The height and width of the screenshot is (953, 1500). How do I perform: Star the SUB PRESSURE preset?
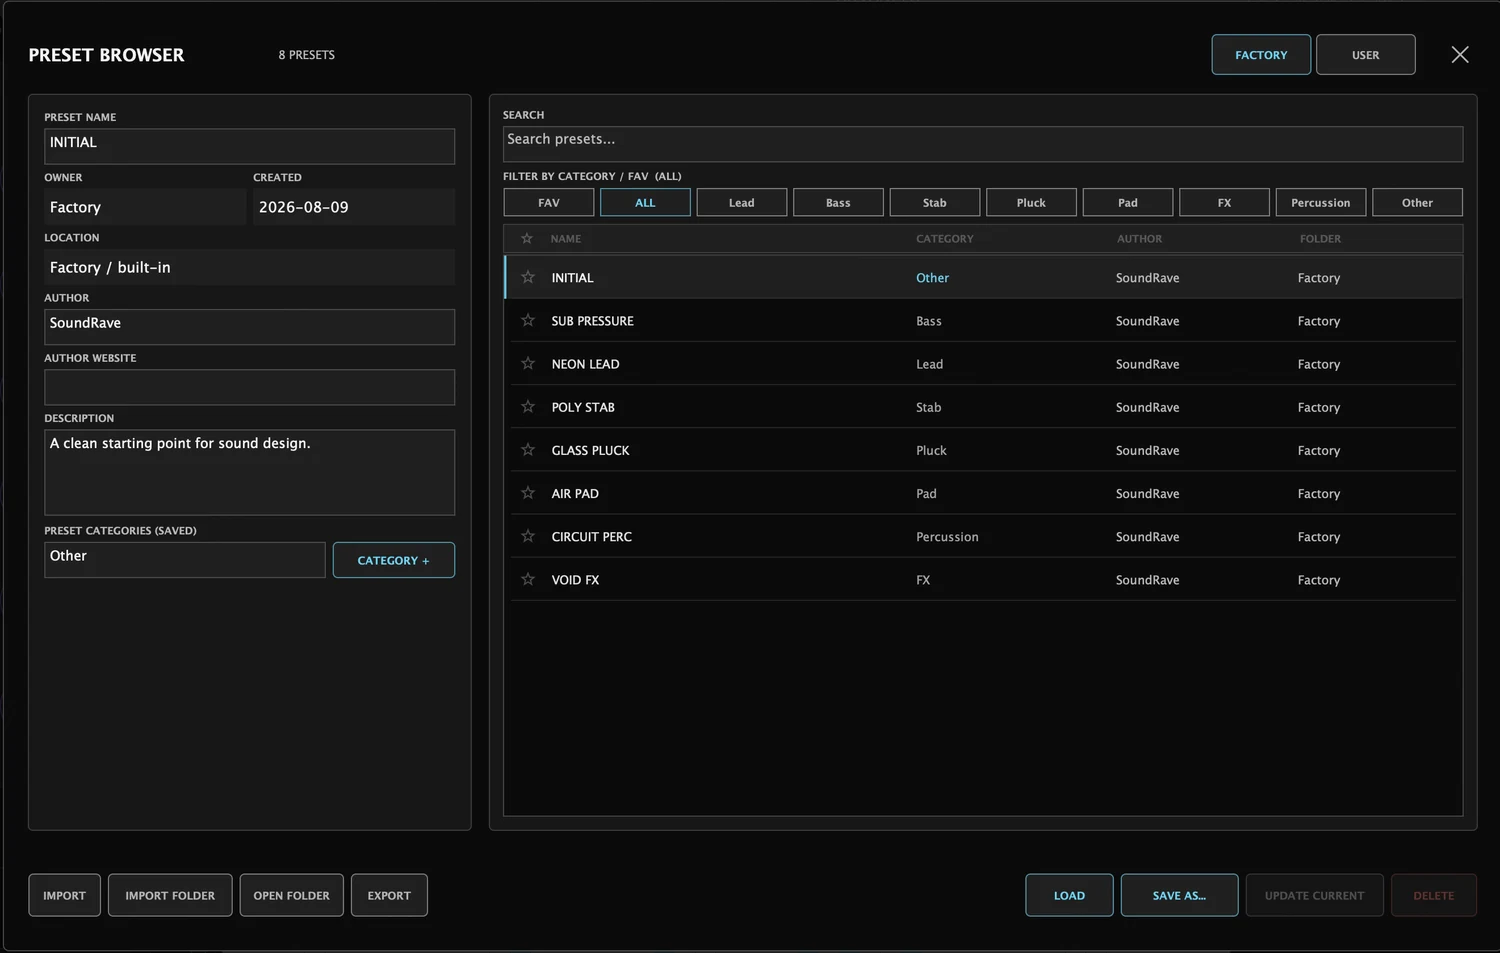(x=528, y=320)
